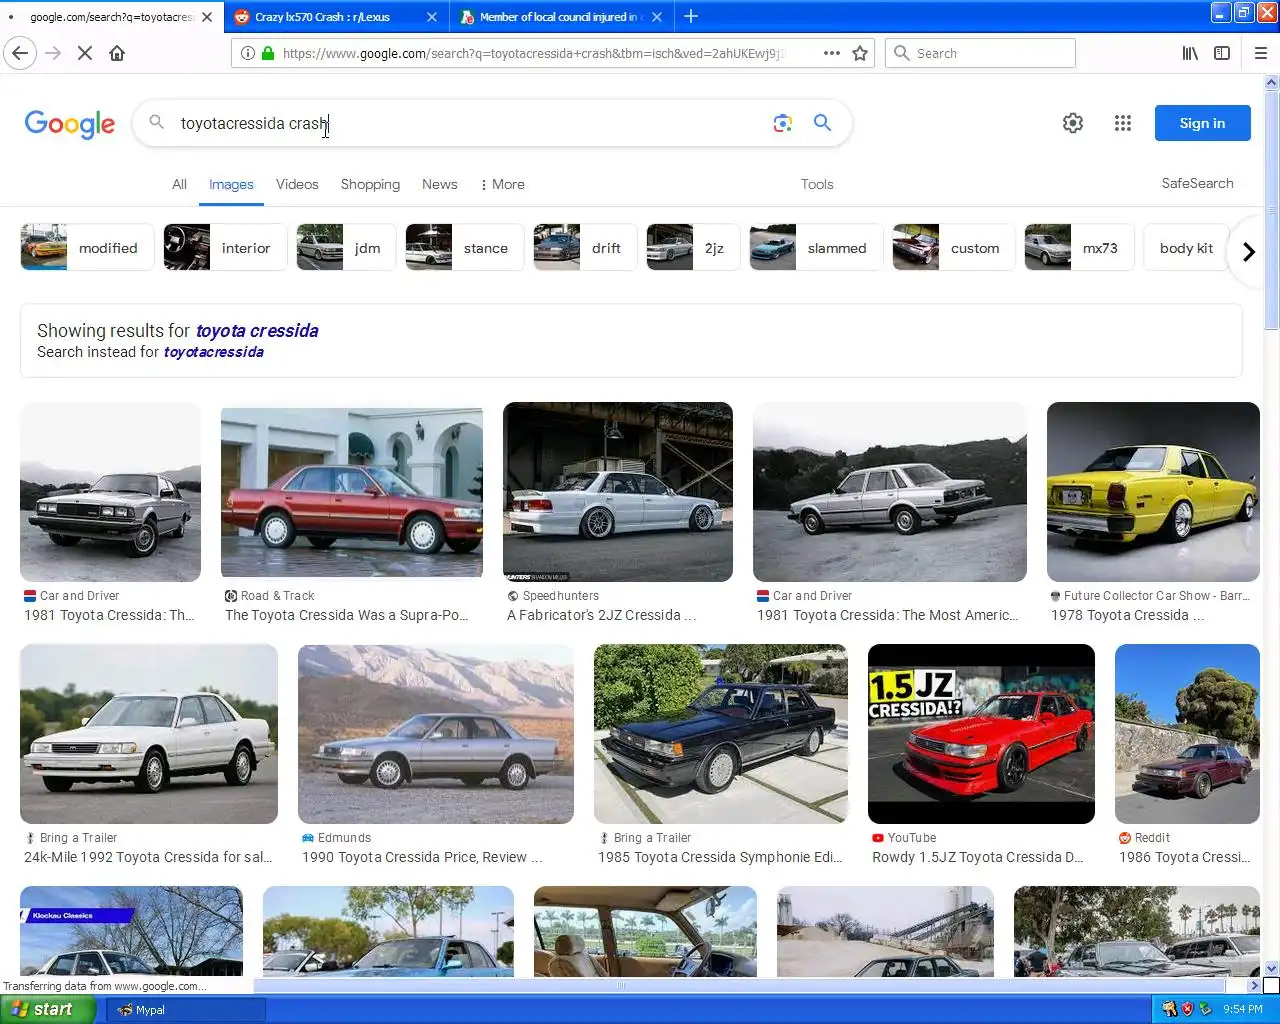This screenshot has width=1280, height=1024.
Task: Open 1981 Toyota Cressida: The Most American title
Action: [x=887, y=615]
